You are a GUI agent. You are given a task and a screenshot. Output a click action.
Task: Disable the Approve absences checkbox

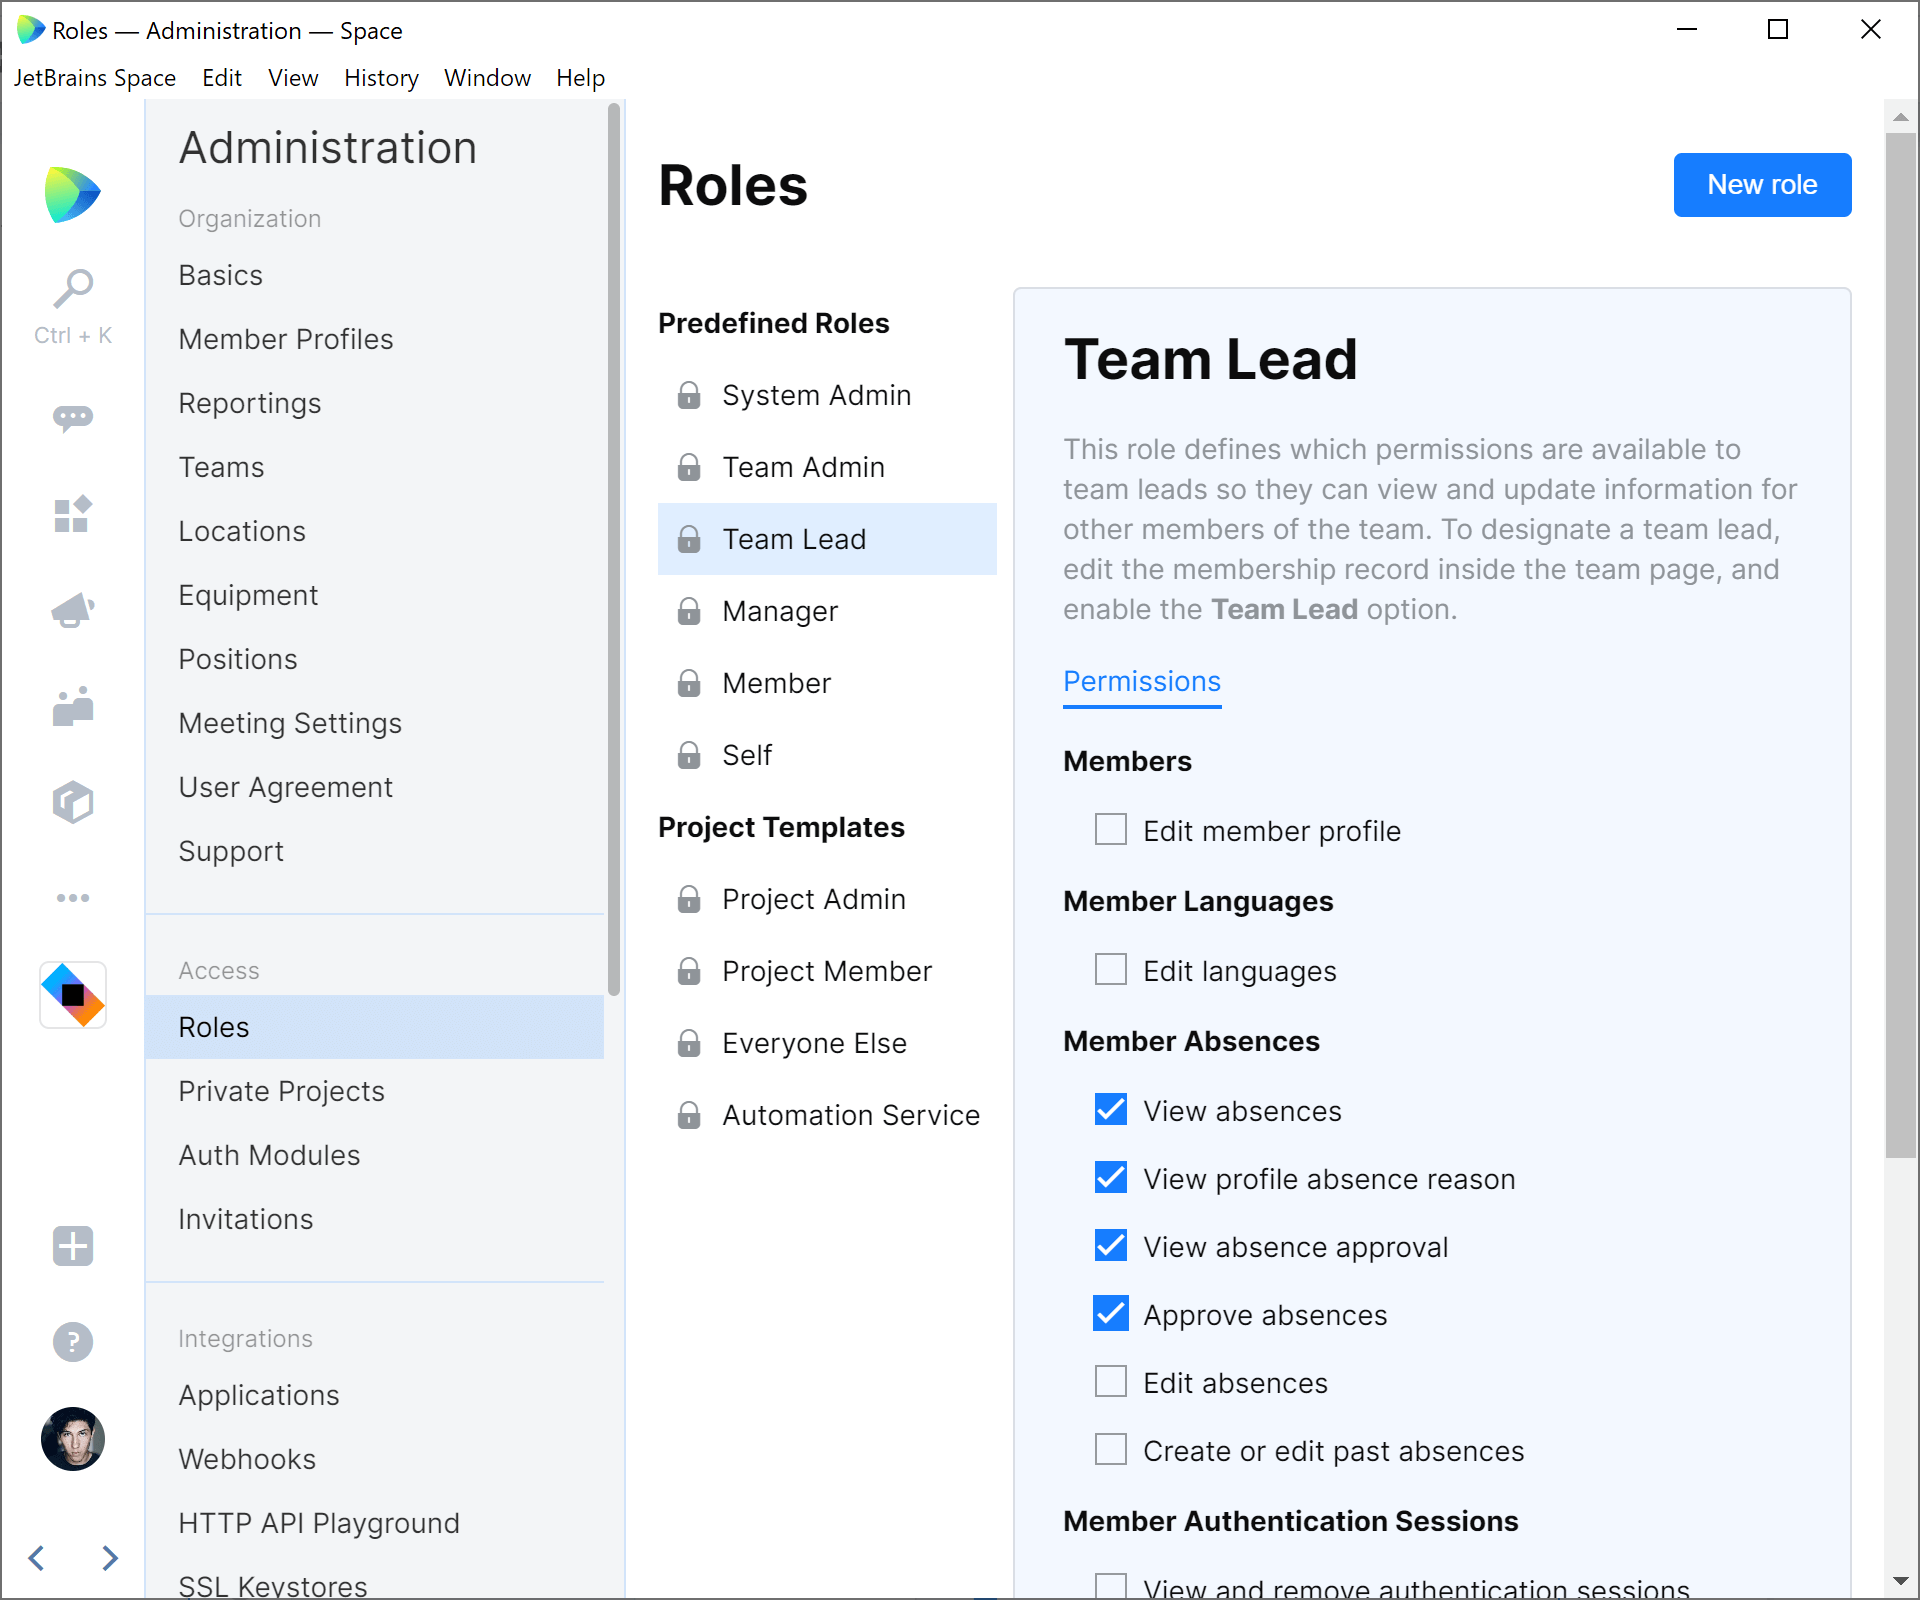tap(1113, 1313)
